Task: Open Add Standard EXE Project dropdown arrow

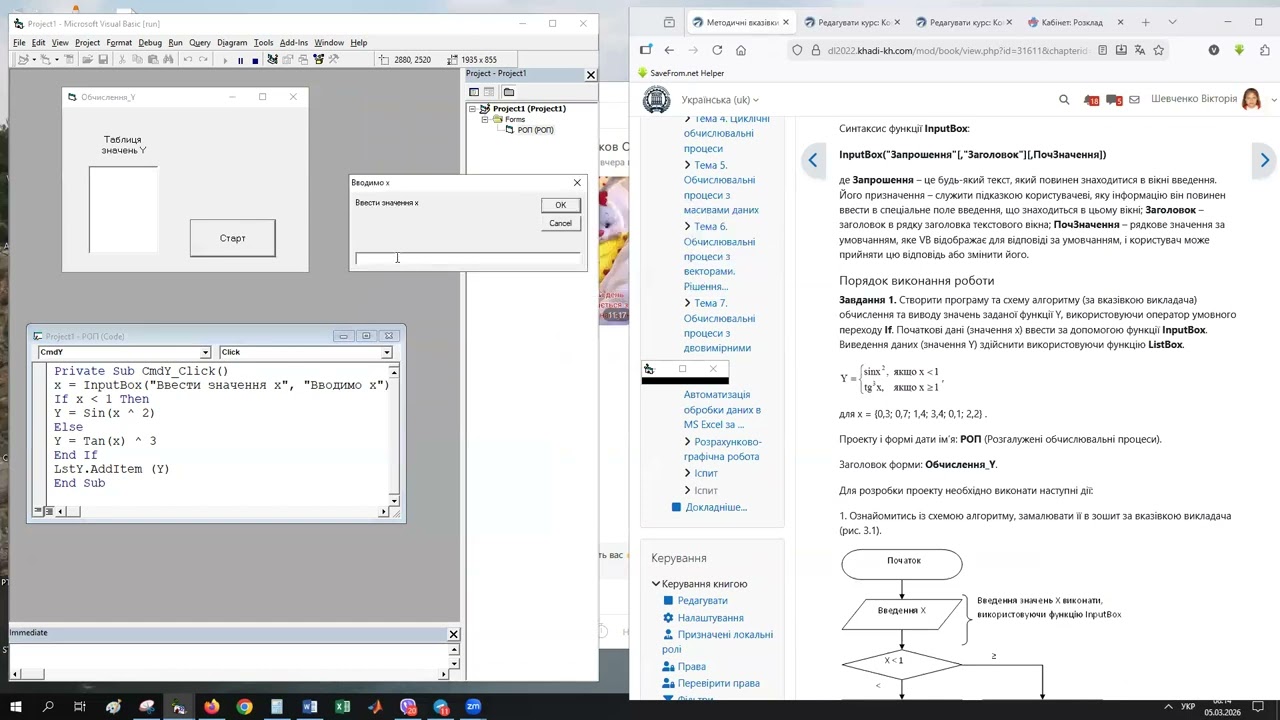Action: click(x=34, y=60)
